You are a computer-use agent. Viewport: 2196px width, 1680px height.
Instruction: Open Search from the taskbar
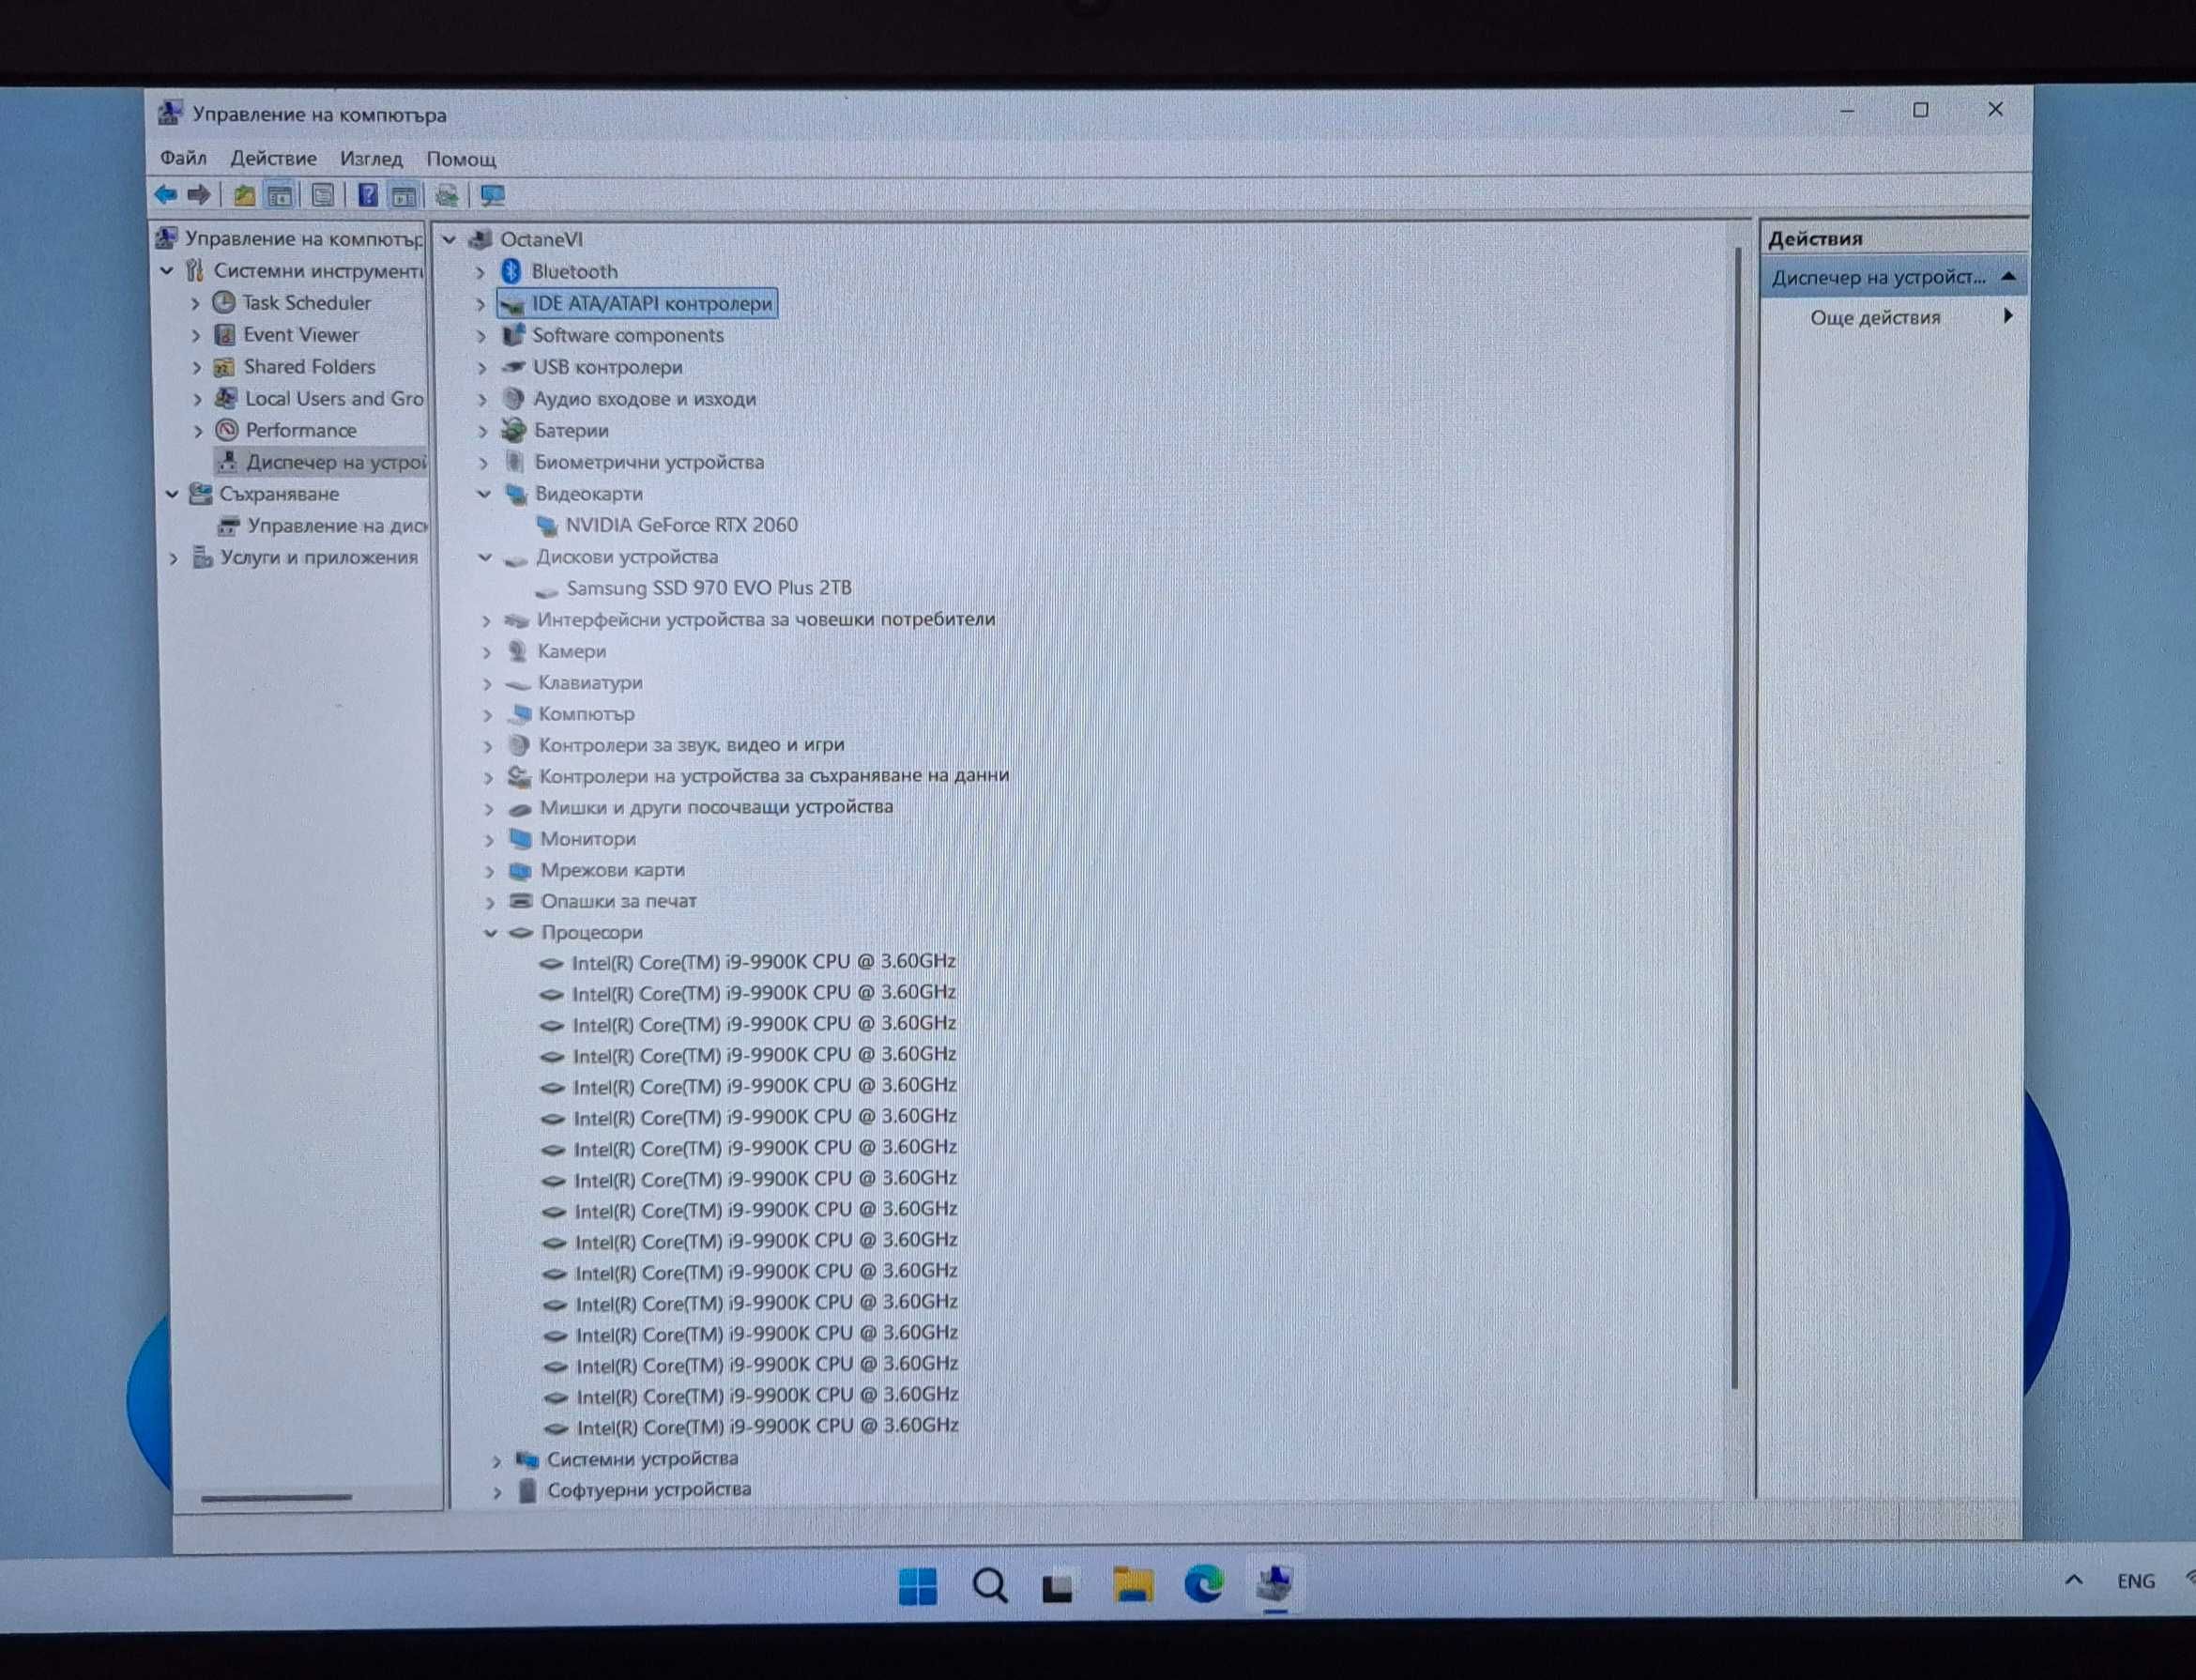[990, 1585]
